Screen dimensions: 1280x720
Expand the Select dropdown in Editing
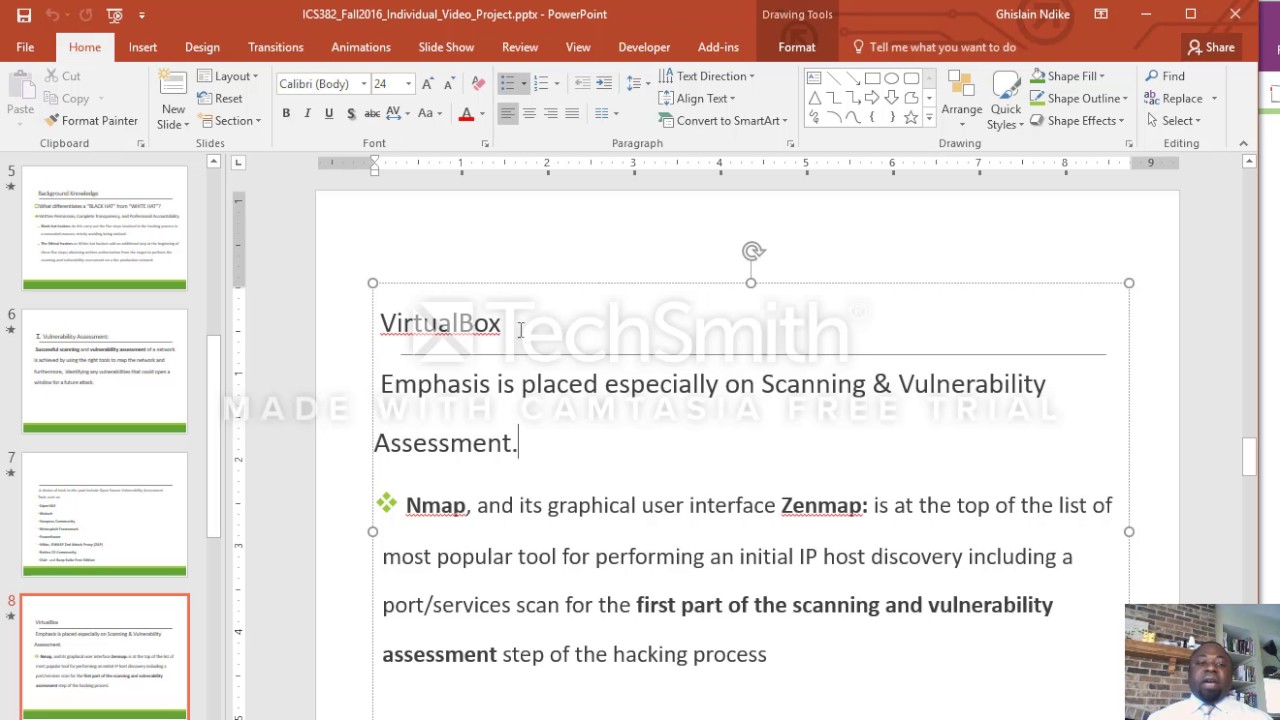[1173, 121]
